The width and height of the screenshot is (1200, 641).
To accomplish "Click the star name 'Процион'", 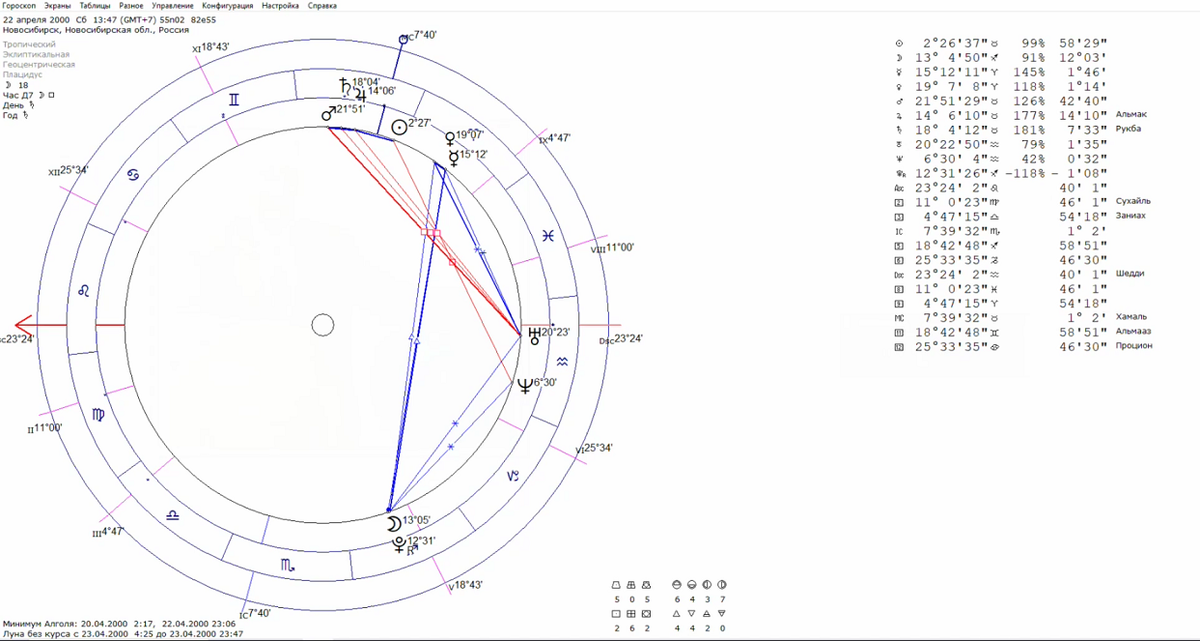I will coord(1134,345).
